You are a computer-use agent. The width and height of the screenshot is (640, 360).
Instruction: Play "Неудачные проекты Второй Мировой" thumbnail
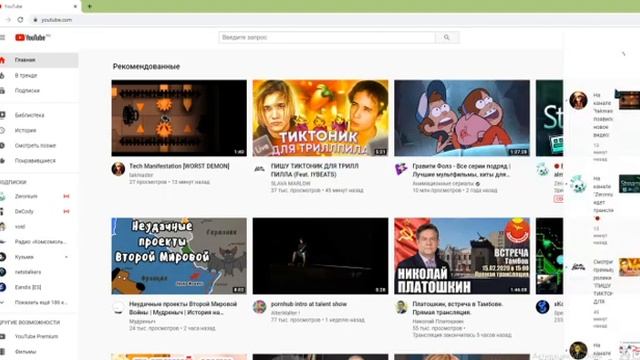coord(179,256)
